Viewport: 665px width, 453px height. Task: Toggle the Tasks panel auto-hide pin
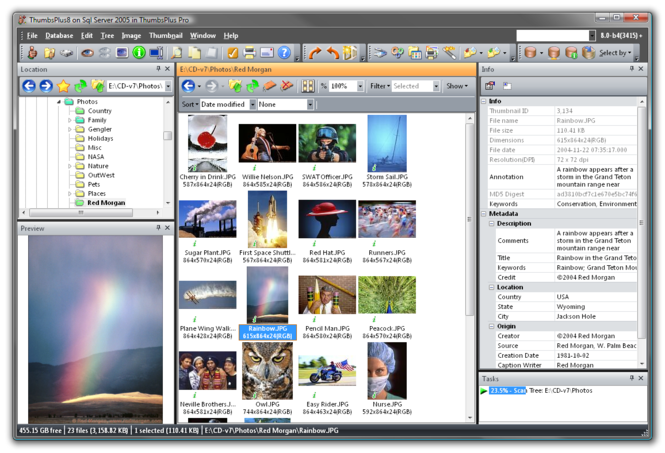click(x=631, y=378)
